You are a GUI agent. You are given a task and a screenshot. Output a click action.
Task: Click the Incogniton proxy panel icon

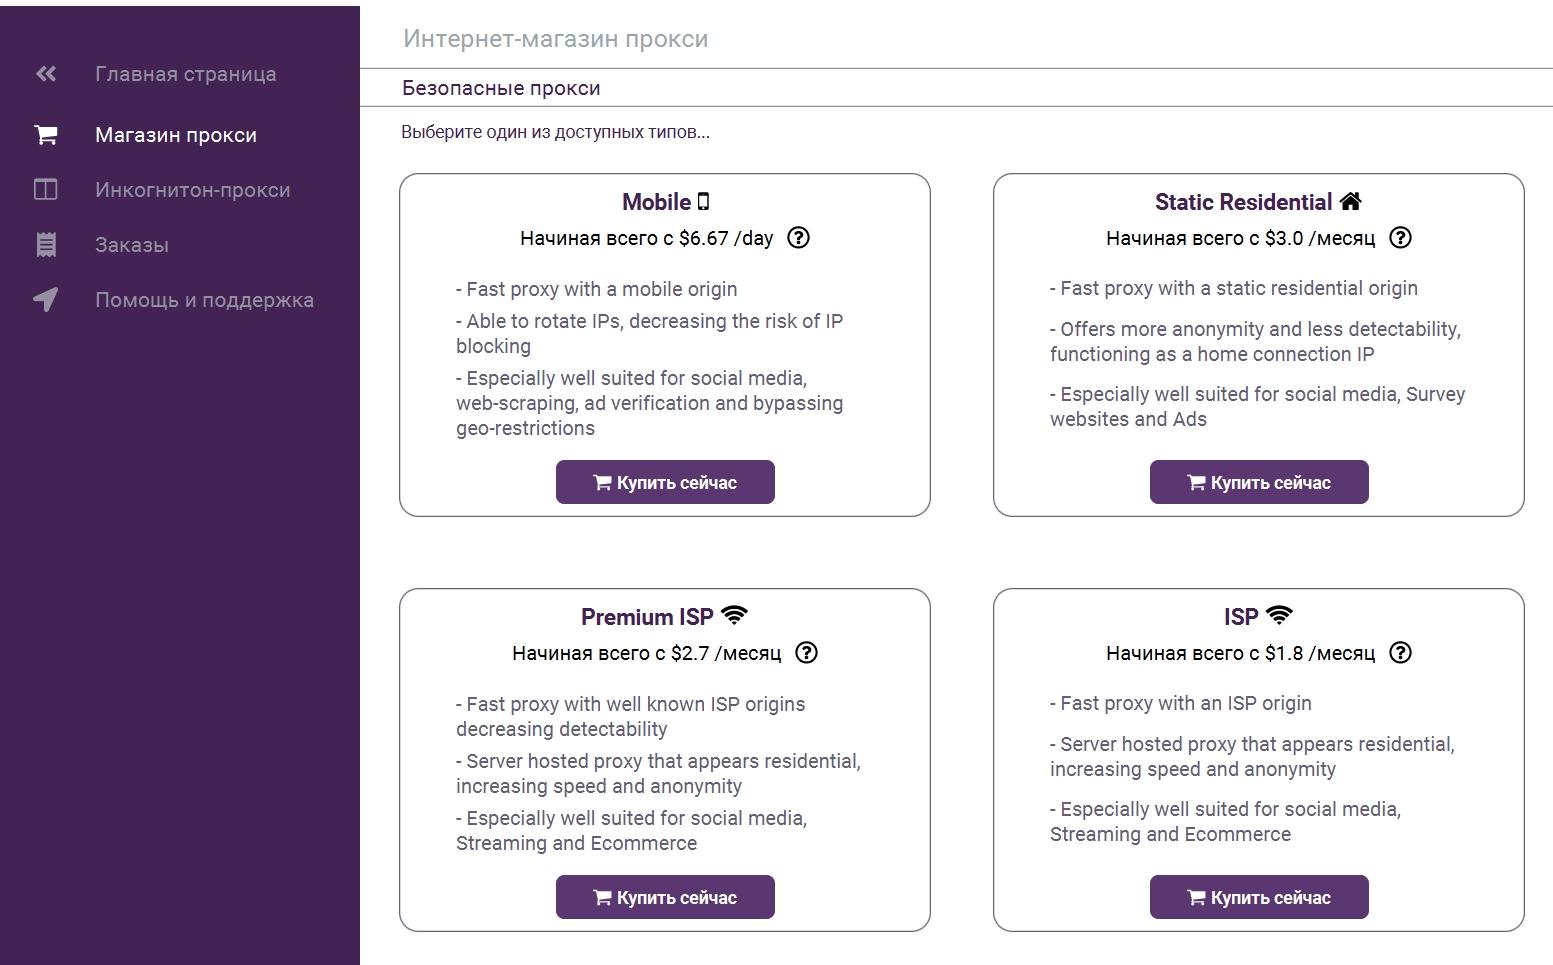point(46,190)
